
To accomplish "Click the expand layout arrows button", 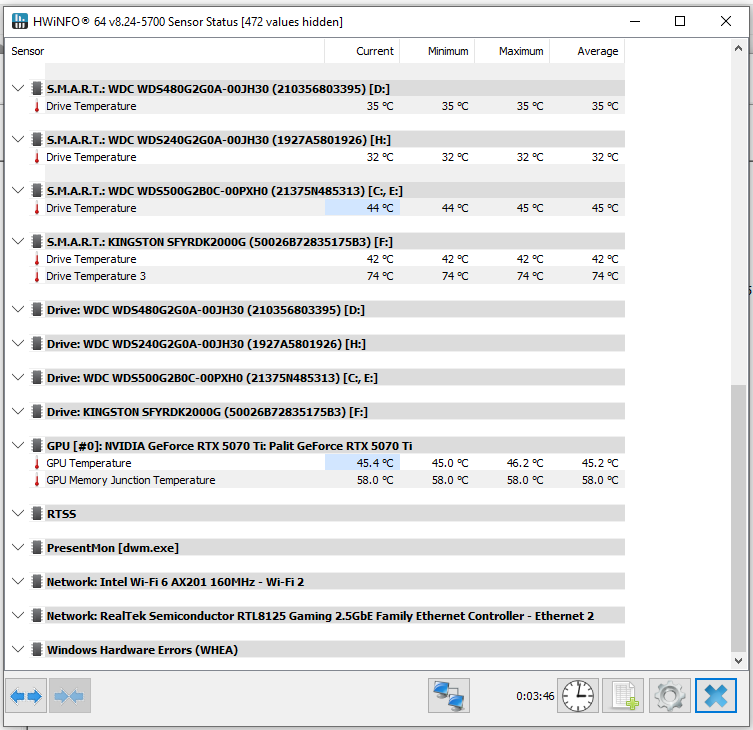I will [26, 695].
